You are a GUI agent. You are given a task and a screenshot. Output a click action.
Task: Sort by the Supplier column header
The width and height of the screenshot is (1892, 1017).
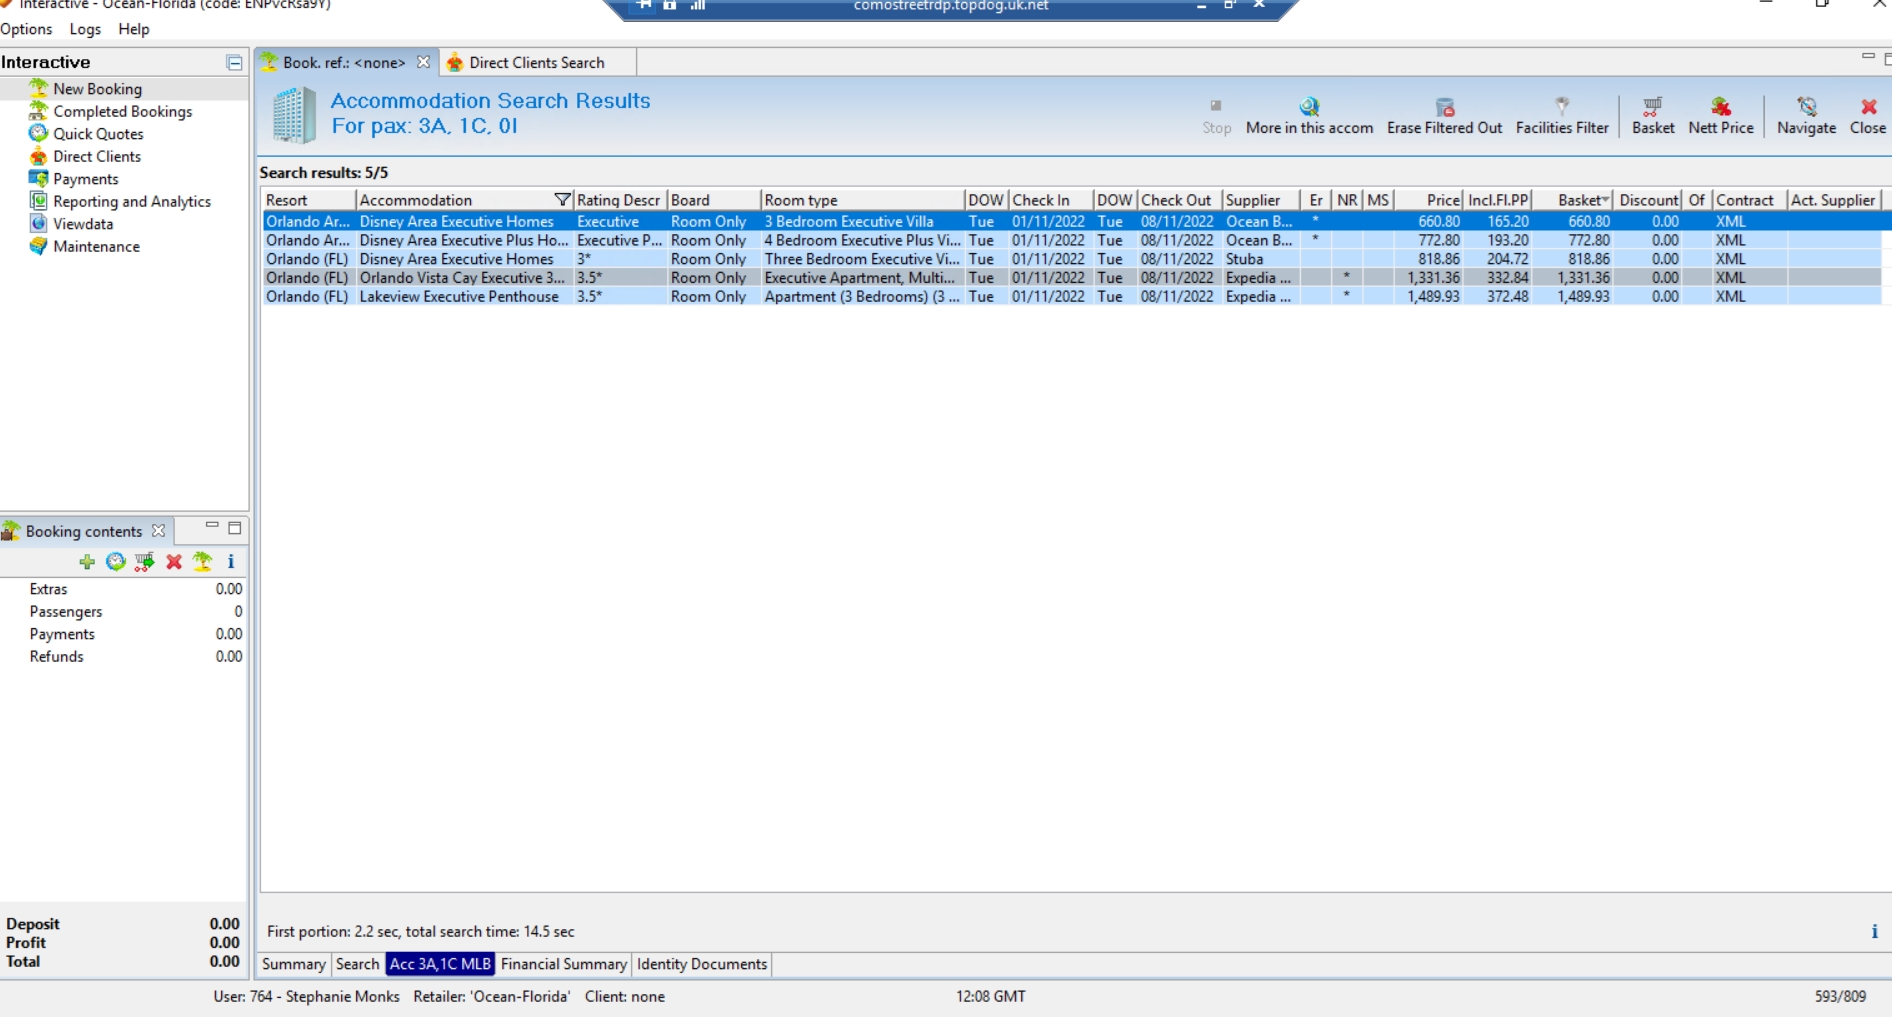[1261, 200]
